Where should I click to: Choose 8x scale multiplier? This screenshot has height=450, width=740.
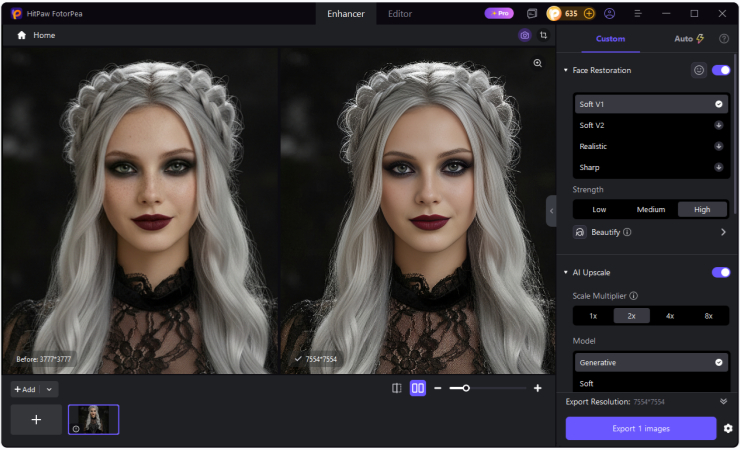(x=708, y=316)
